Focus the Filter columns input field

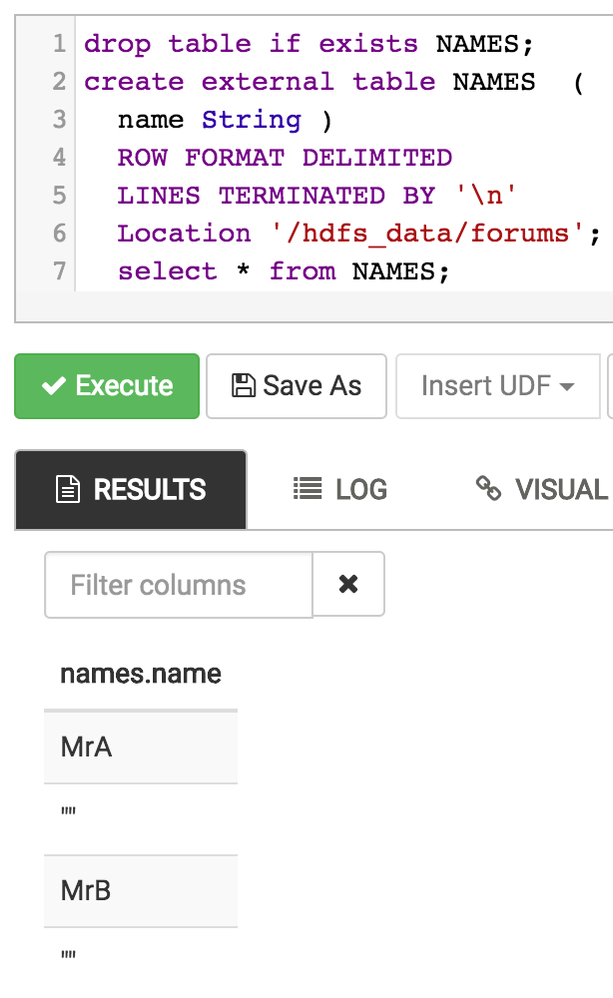[x=178, y=584]
